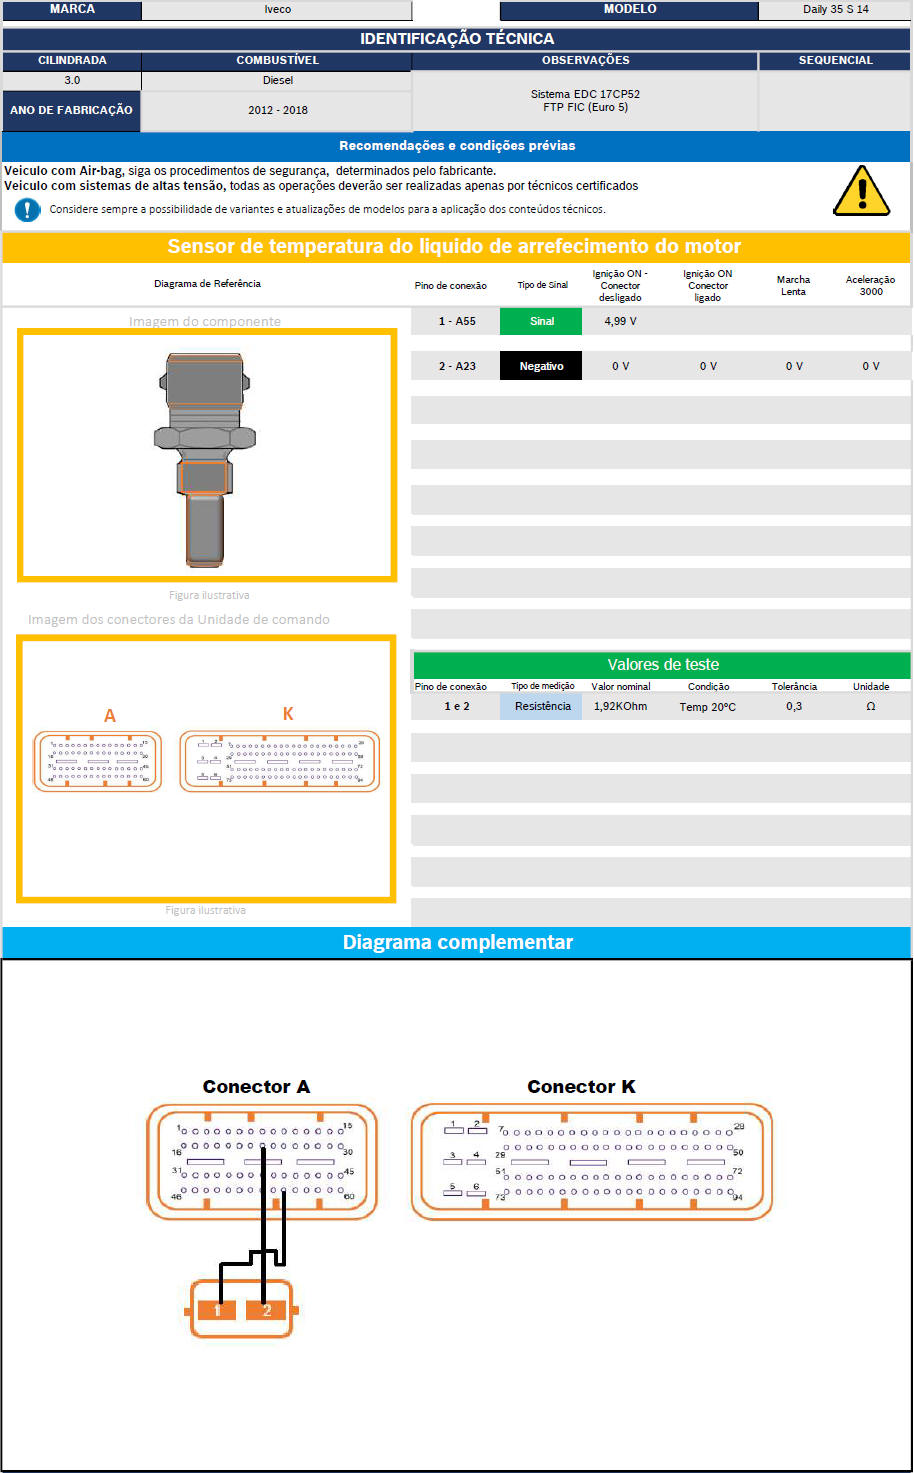The height and width of the screenshot is (1473, 914).
Task: Click small connector A in control unit image
Action: click(98, 762)
